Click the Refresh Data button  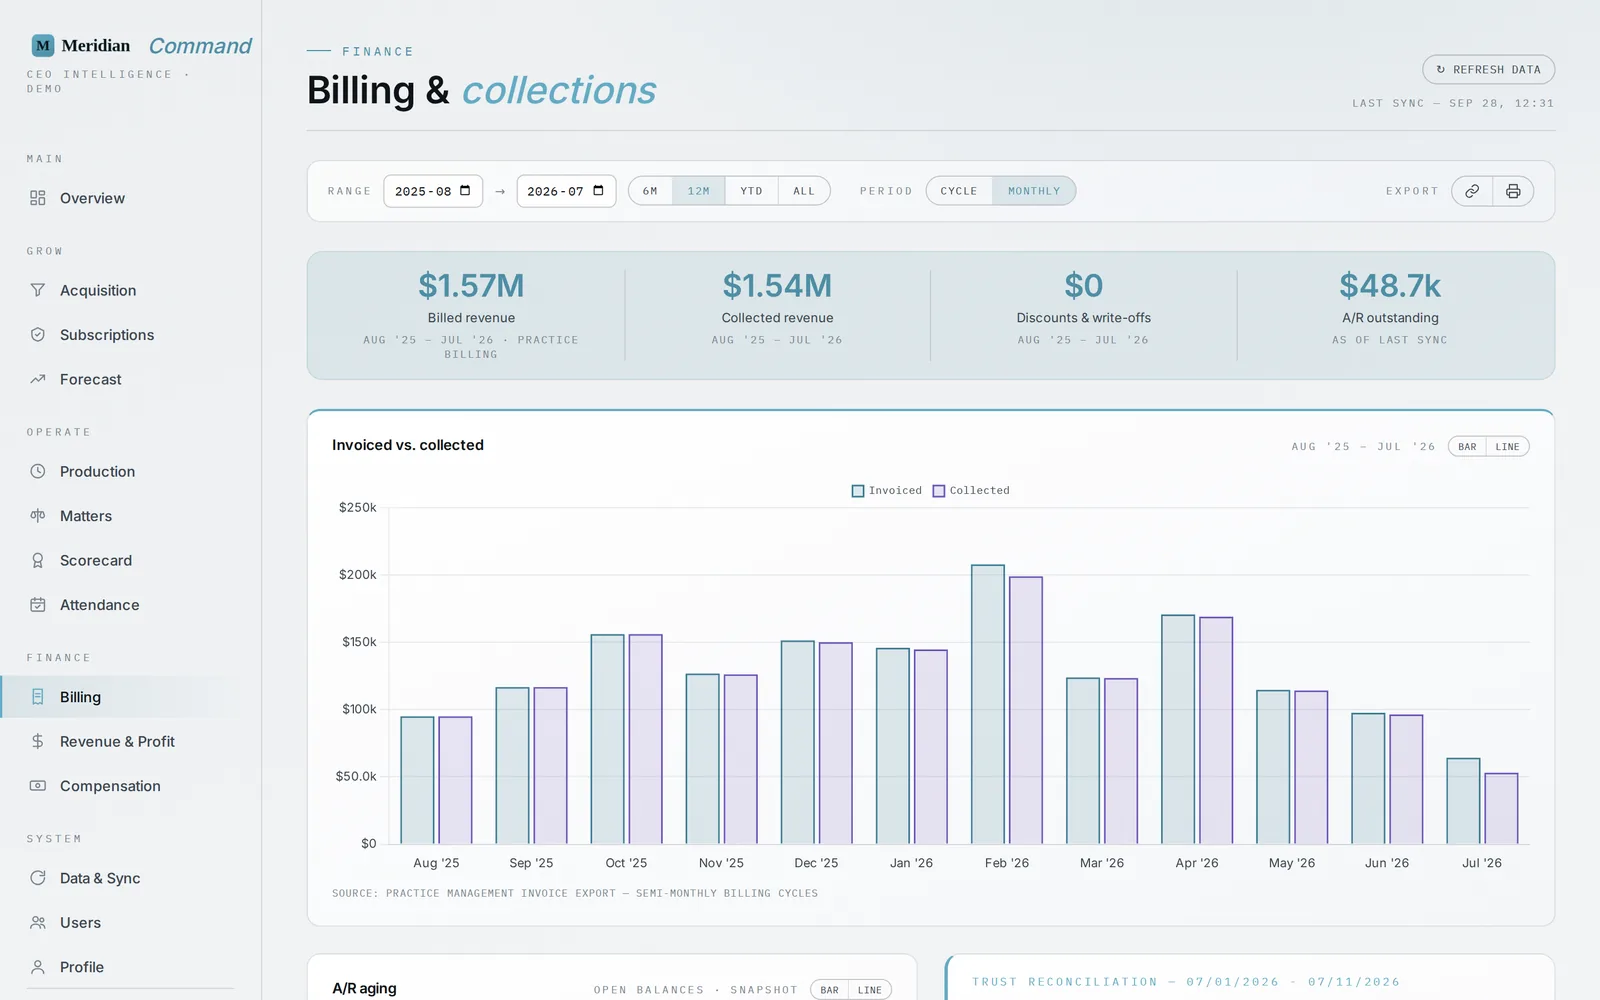click(x=1489, y=70)
